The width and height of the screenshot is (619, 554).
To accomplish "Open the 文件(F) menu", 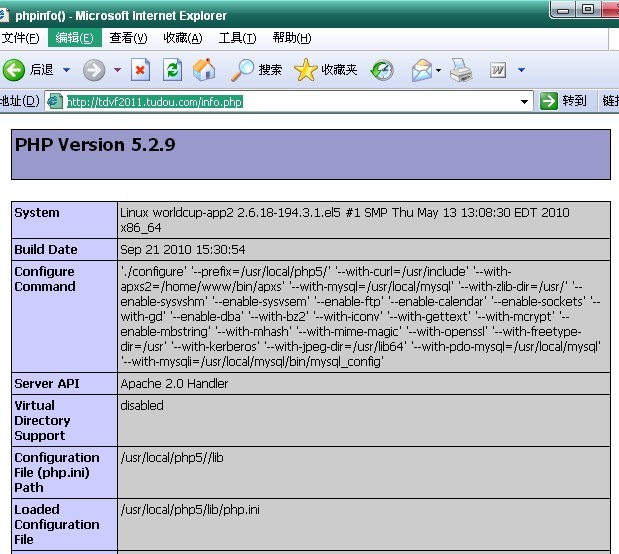I will coord(21,38).
